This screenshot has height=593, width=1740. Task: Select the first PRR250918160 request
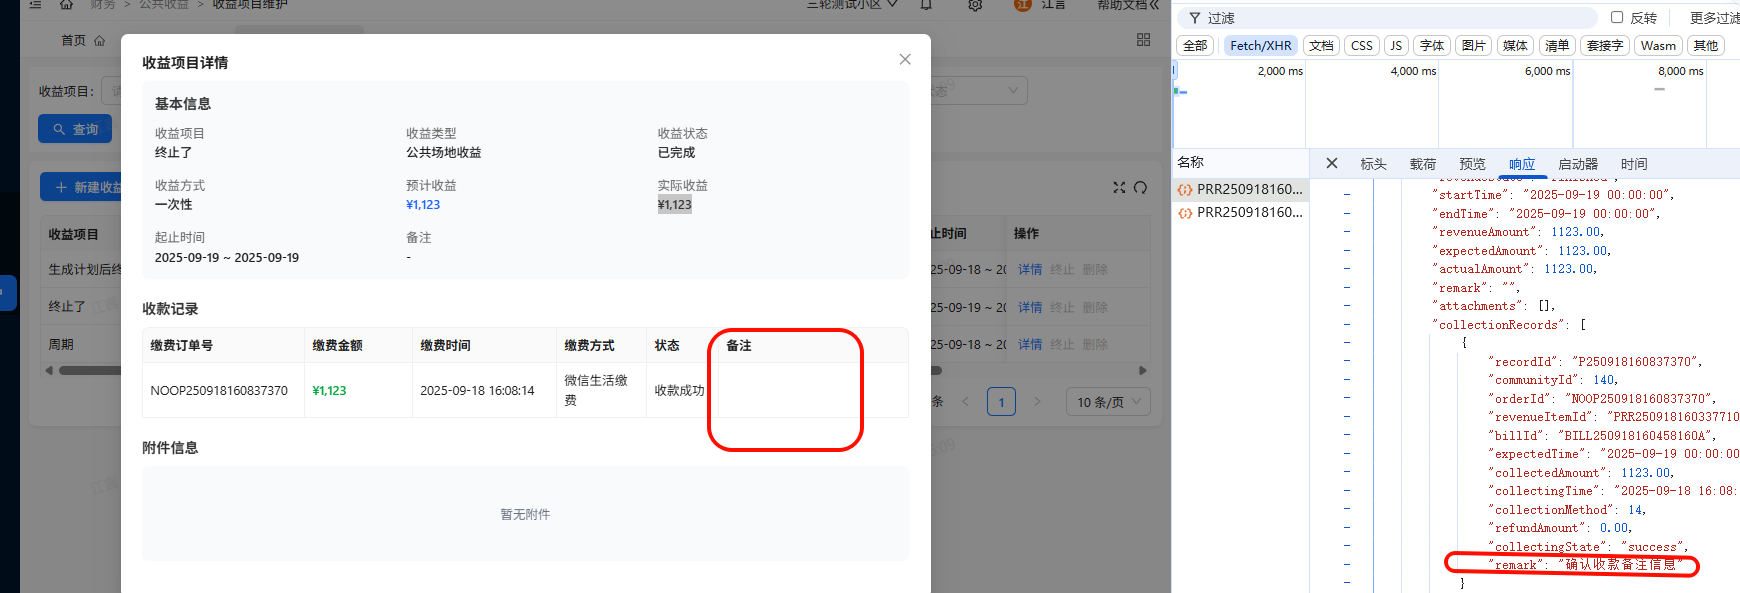1241,189
